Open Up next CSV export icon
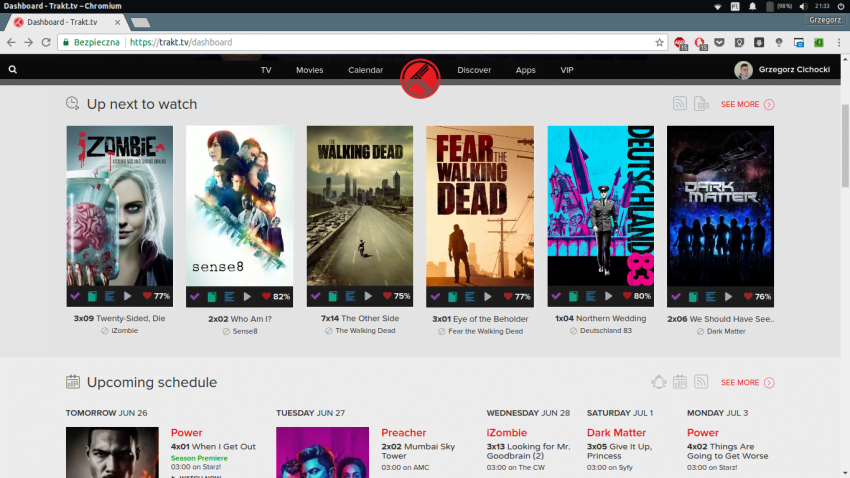The height and width of the screenshot is (478, 850). tap(701, 104)
